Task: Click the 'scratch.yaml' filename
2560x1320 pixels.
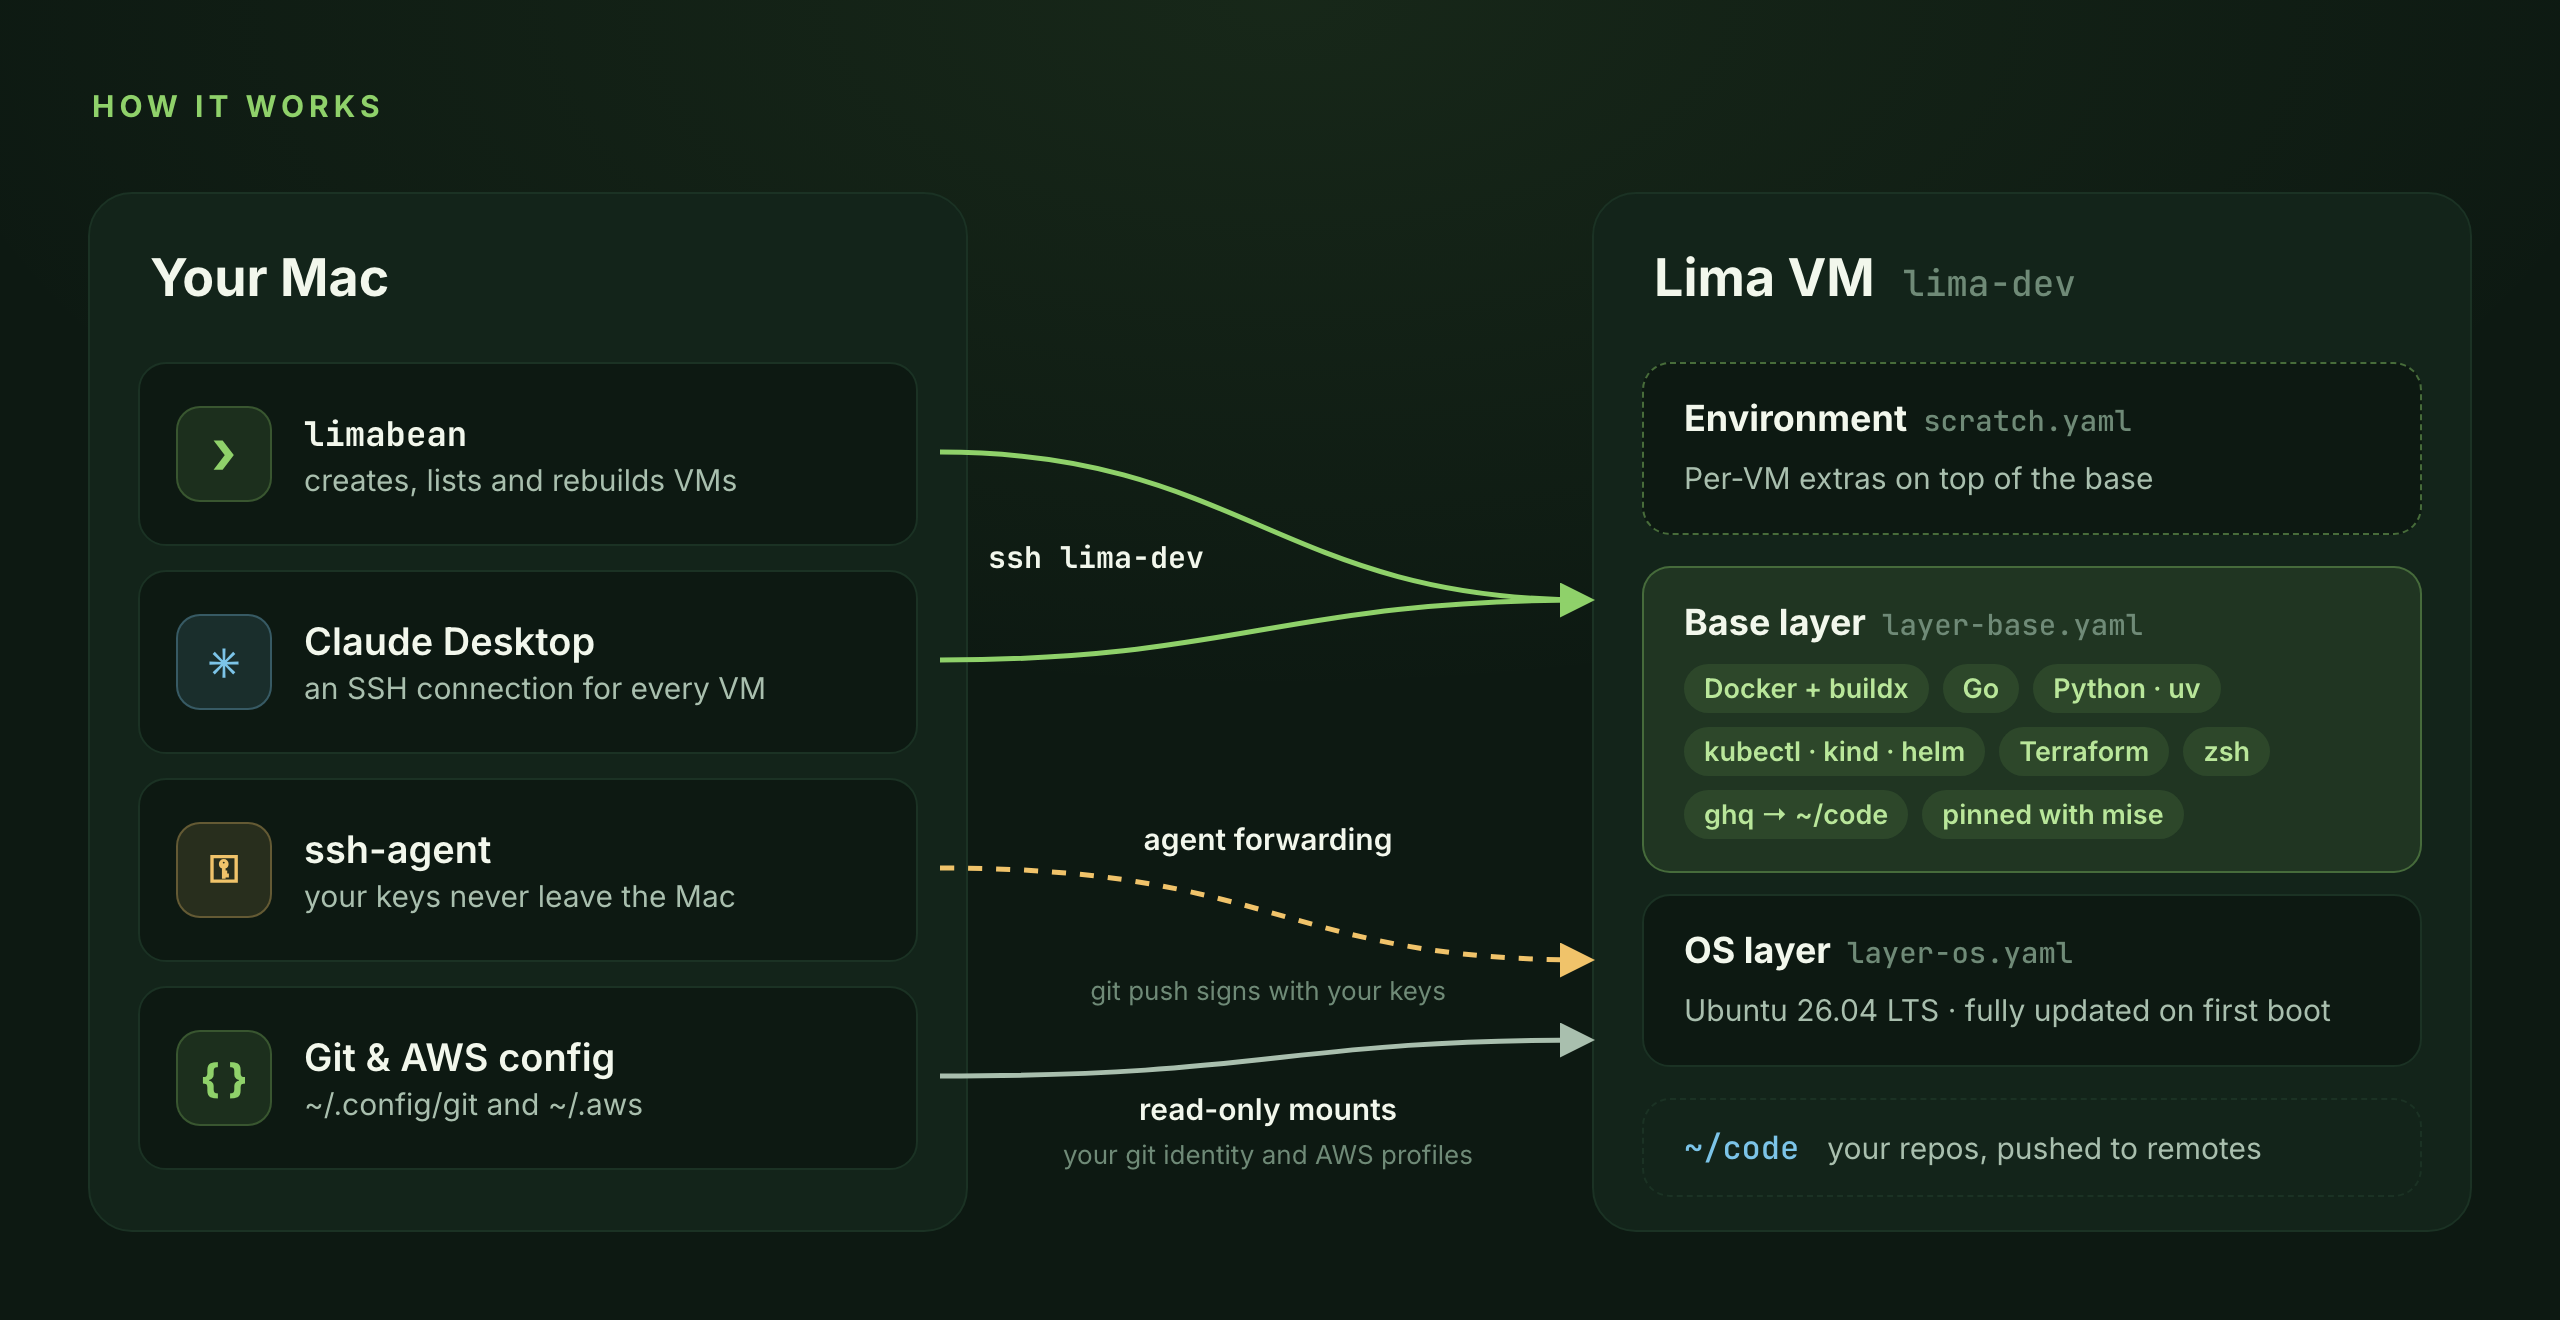Action: [x=2027, y=421]
